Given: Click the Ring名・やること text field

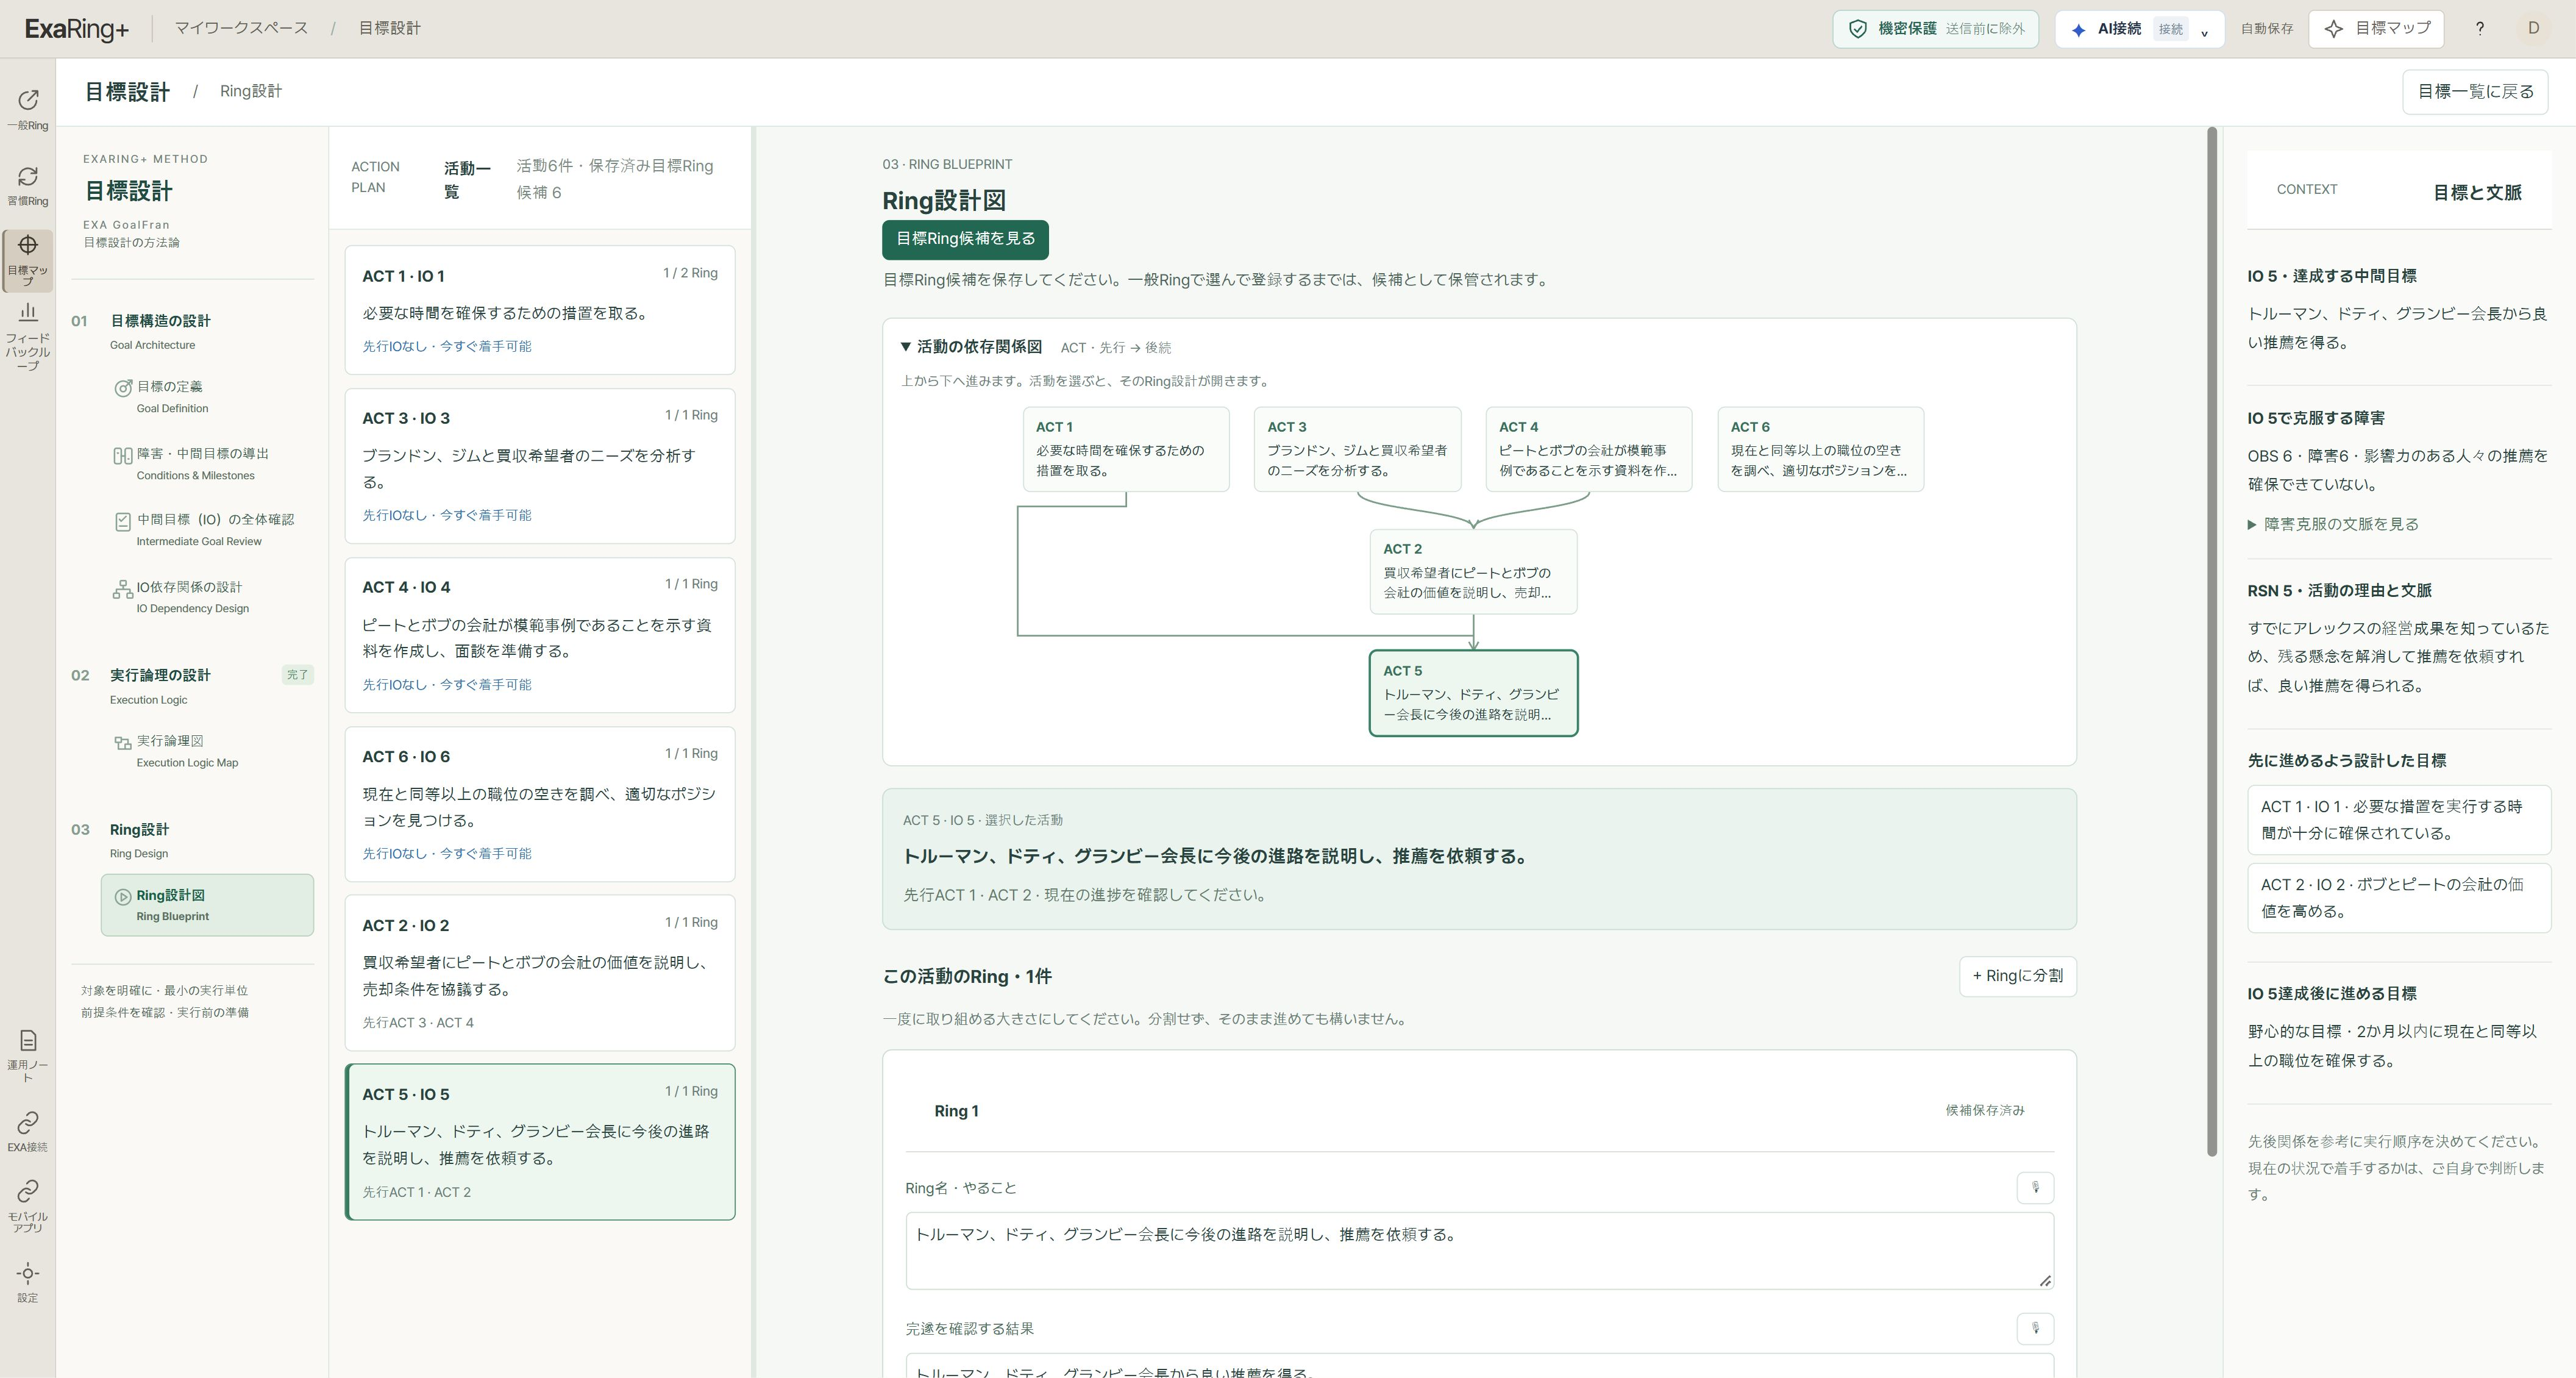Looking at the screenshot, I should (x=1479, y=1250).
